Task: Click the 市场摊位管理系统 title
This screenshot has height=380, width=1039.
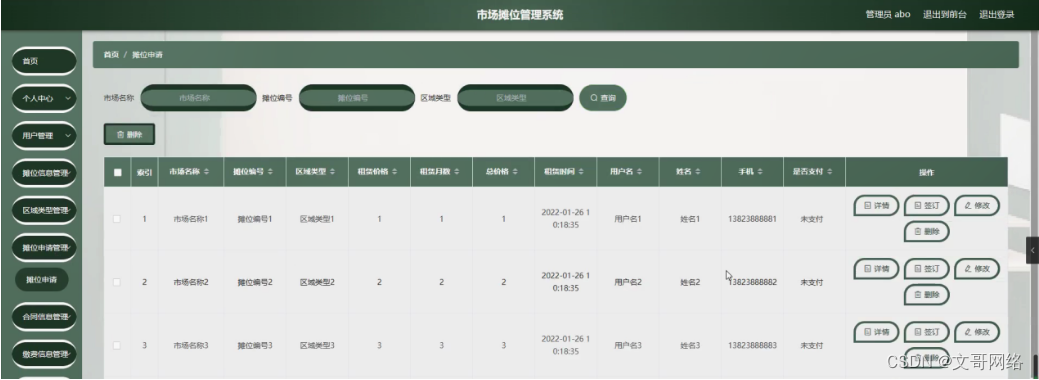Action: click(520, 15)
